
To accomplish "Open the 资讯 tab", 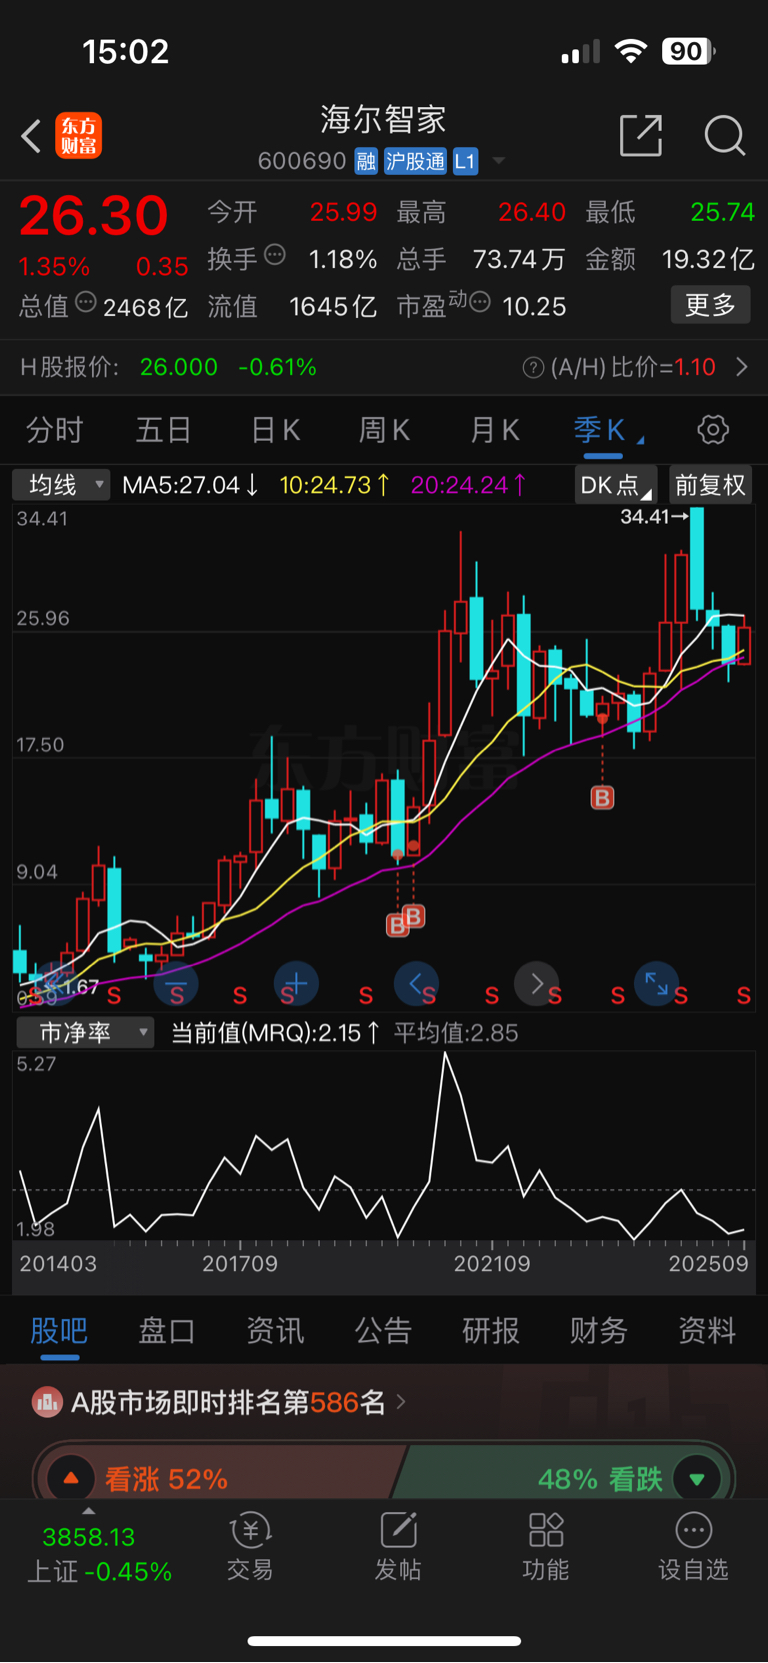I will tap(275, 1331).
